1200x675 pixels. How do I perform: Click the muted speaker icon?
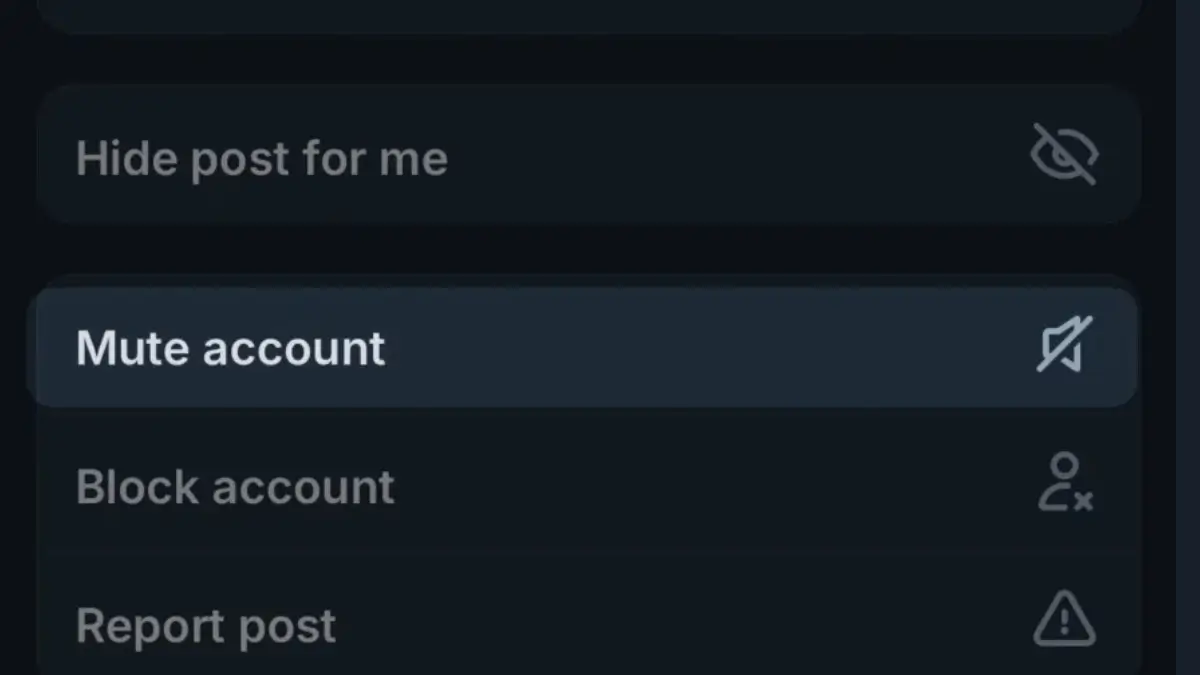pos(1064,345)
